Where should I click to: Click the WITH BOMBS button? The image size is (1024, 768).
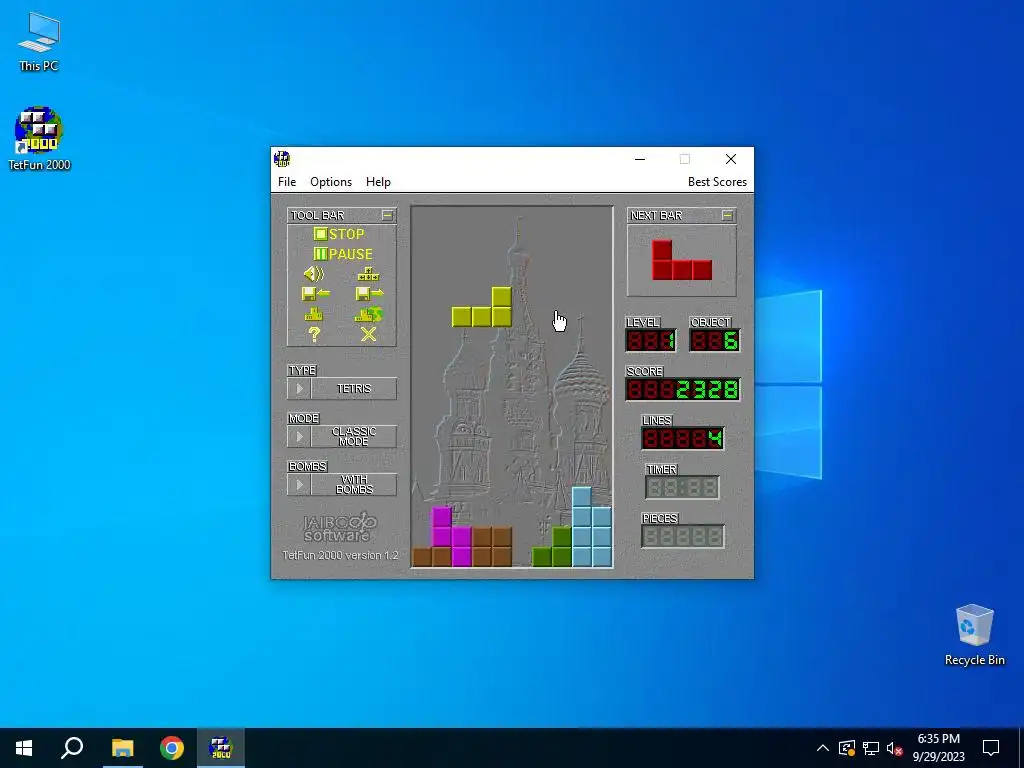(354, 485)
